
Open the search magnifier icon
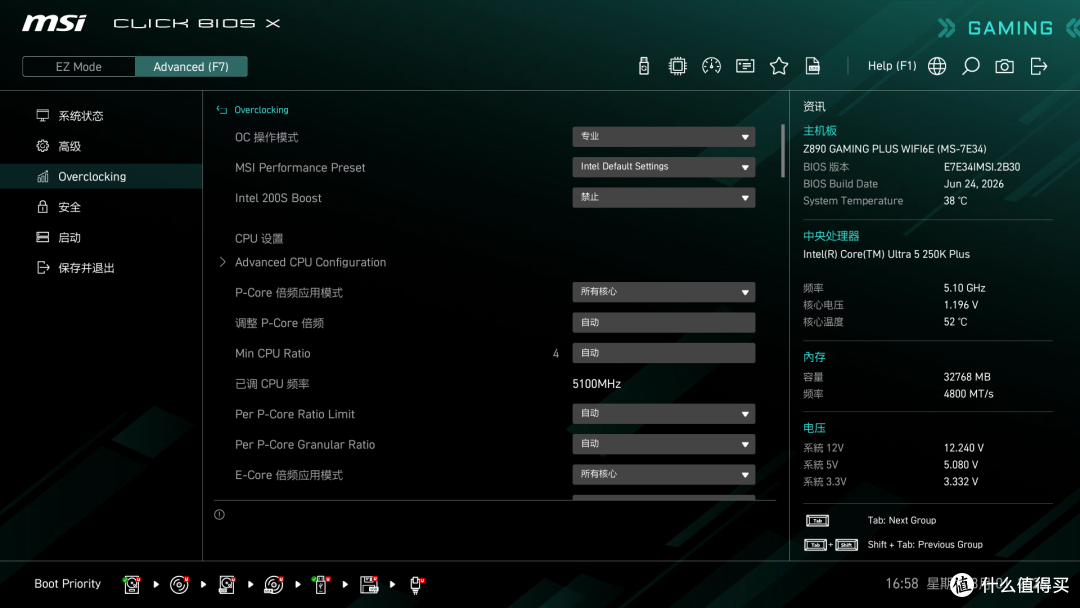(970, 66)
